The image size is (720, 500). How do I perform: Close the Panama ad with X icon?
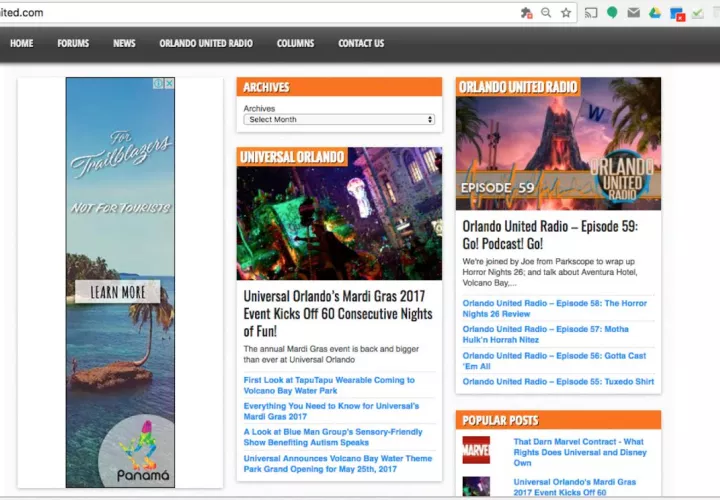(169, 83)
